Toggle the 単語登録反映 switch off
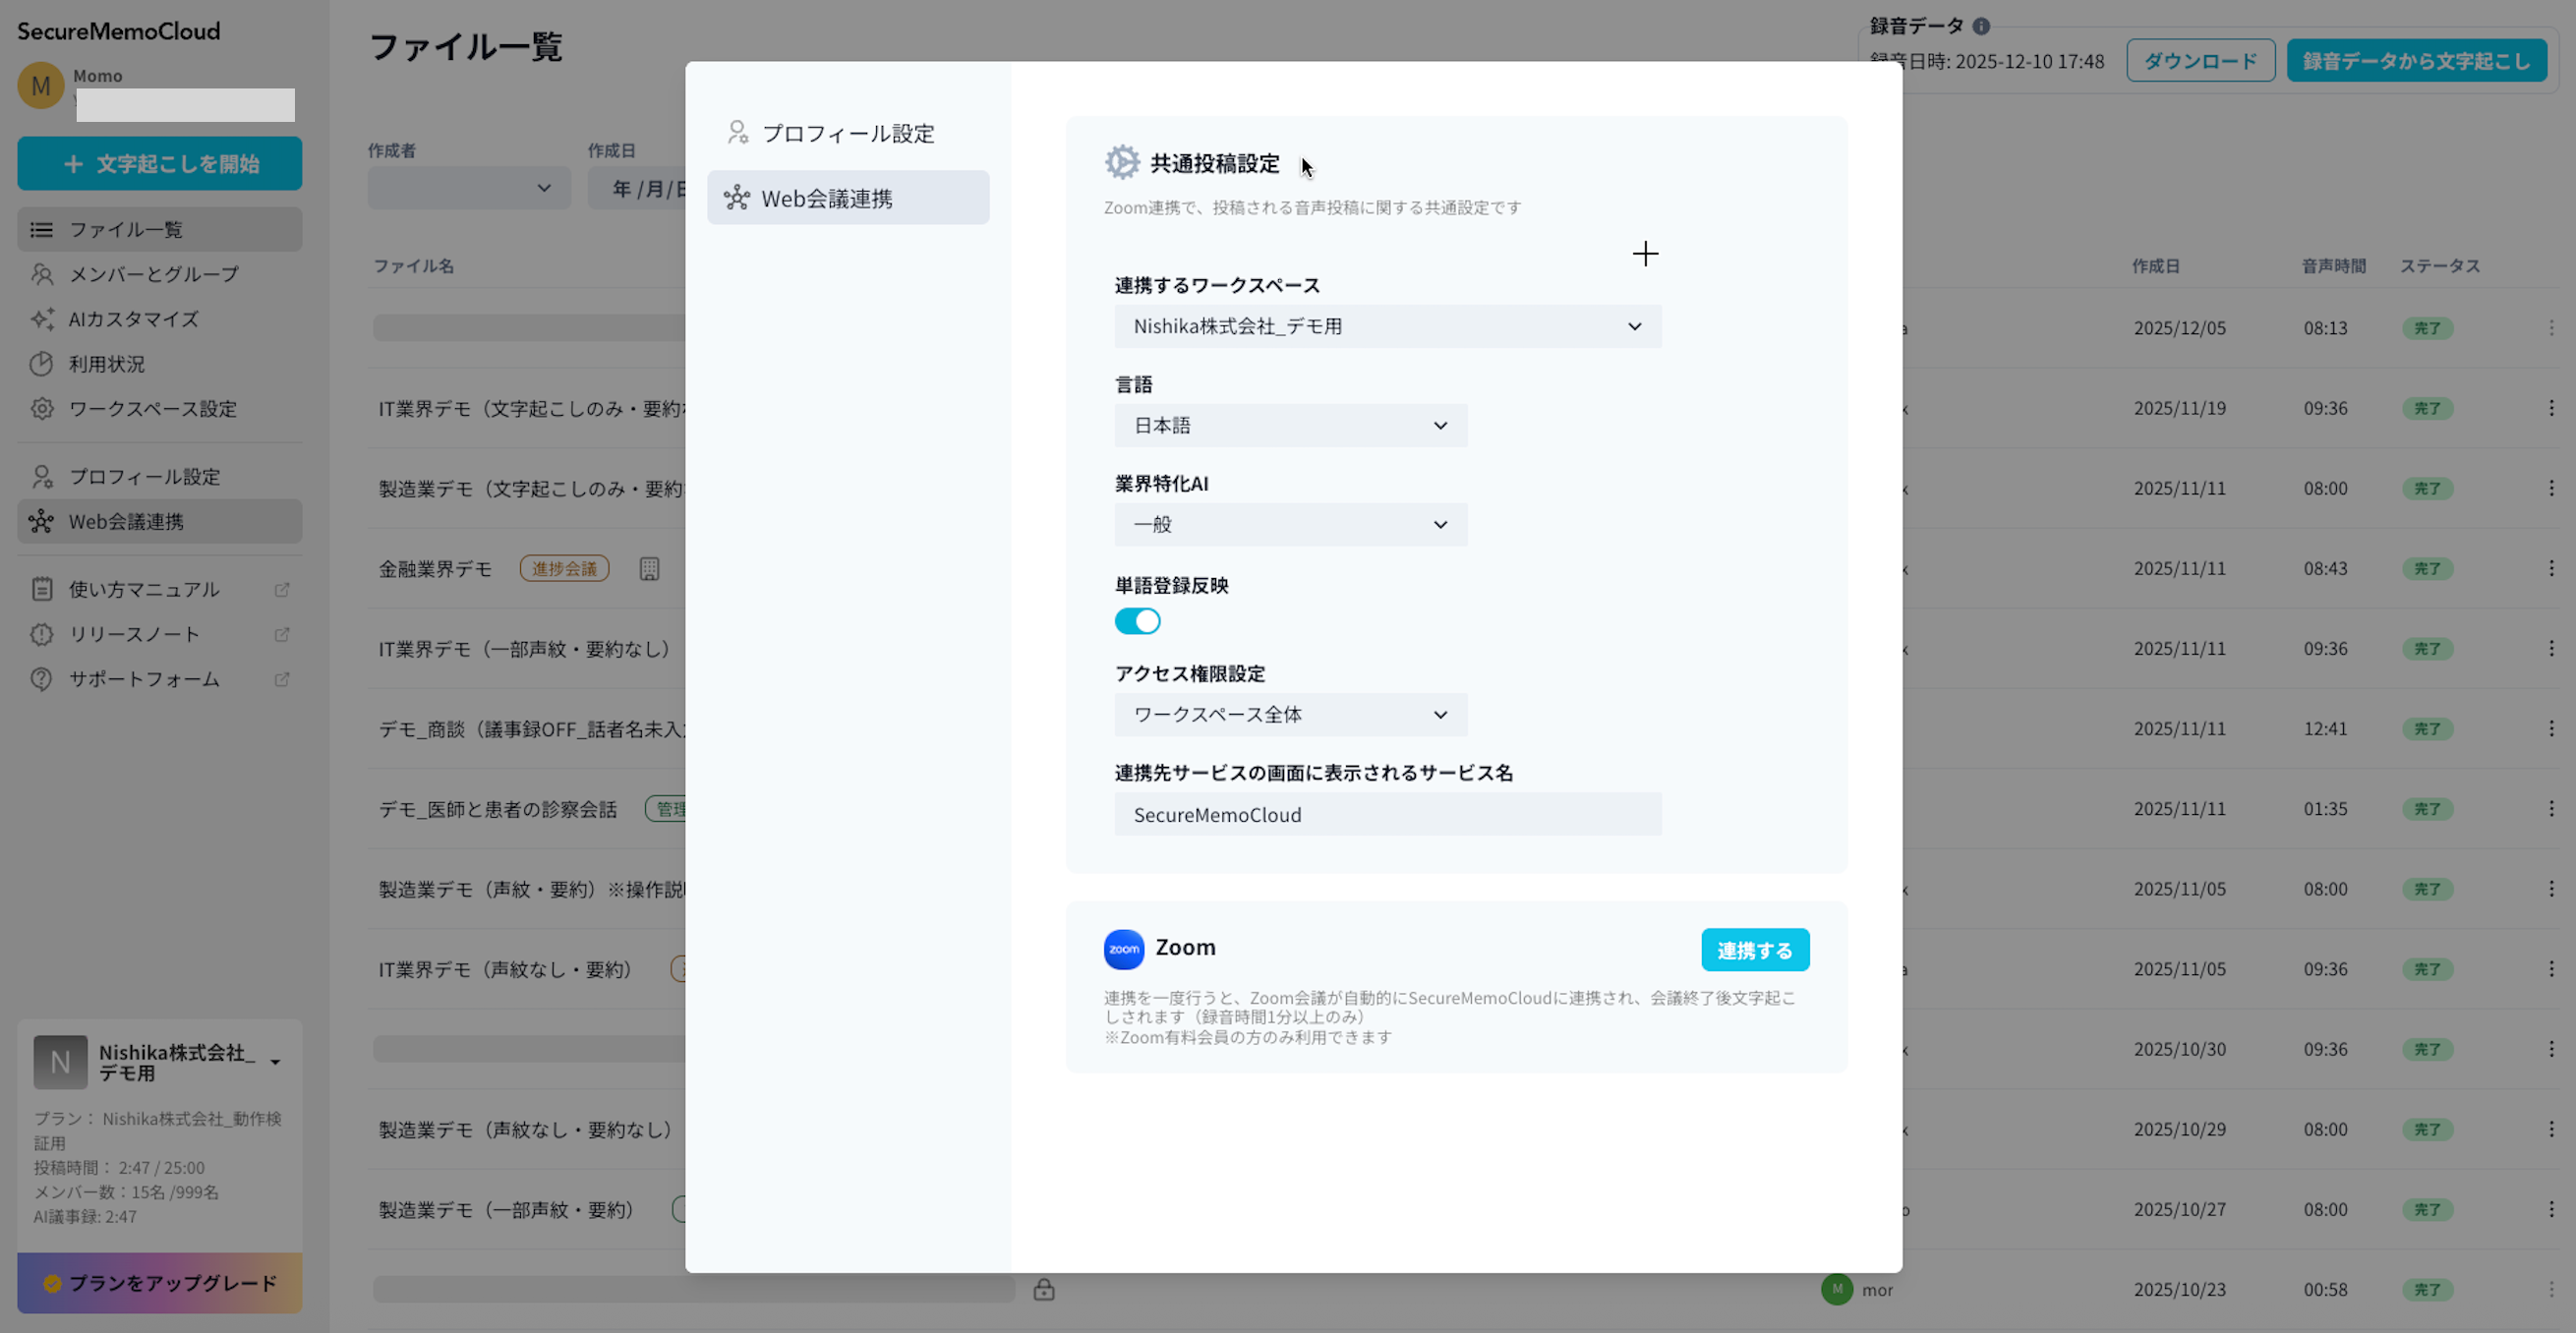This screenshot has width=2576, height=1333. (x=1137, y=621)
